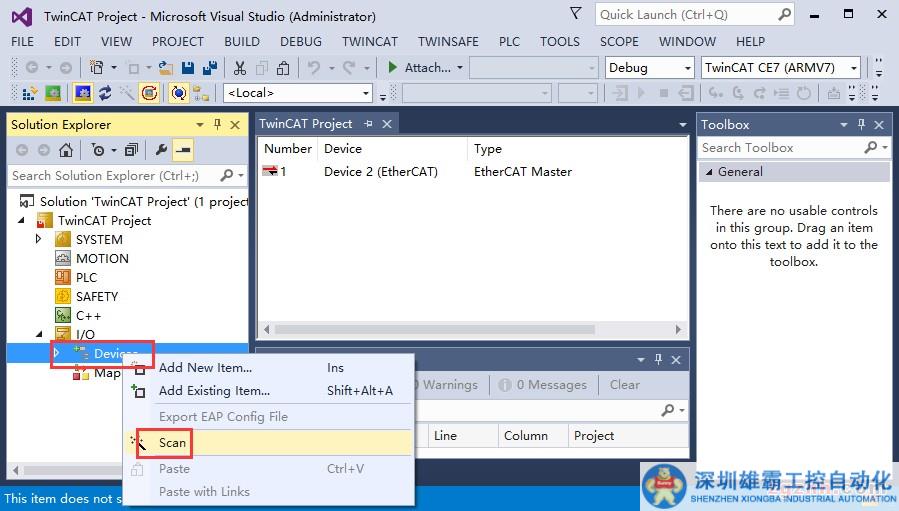This screenshot has width=899, height=511.
Task: Click the Cut scissors icon
Action: tap(240, 68)
